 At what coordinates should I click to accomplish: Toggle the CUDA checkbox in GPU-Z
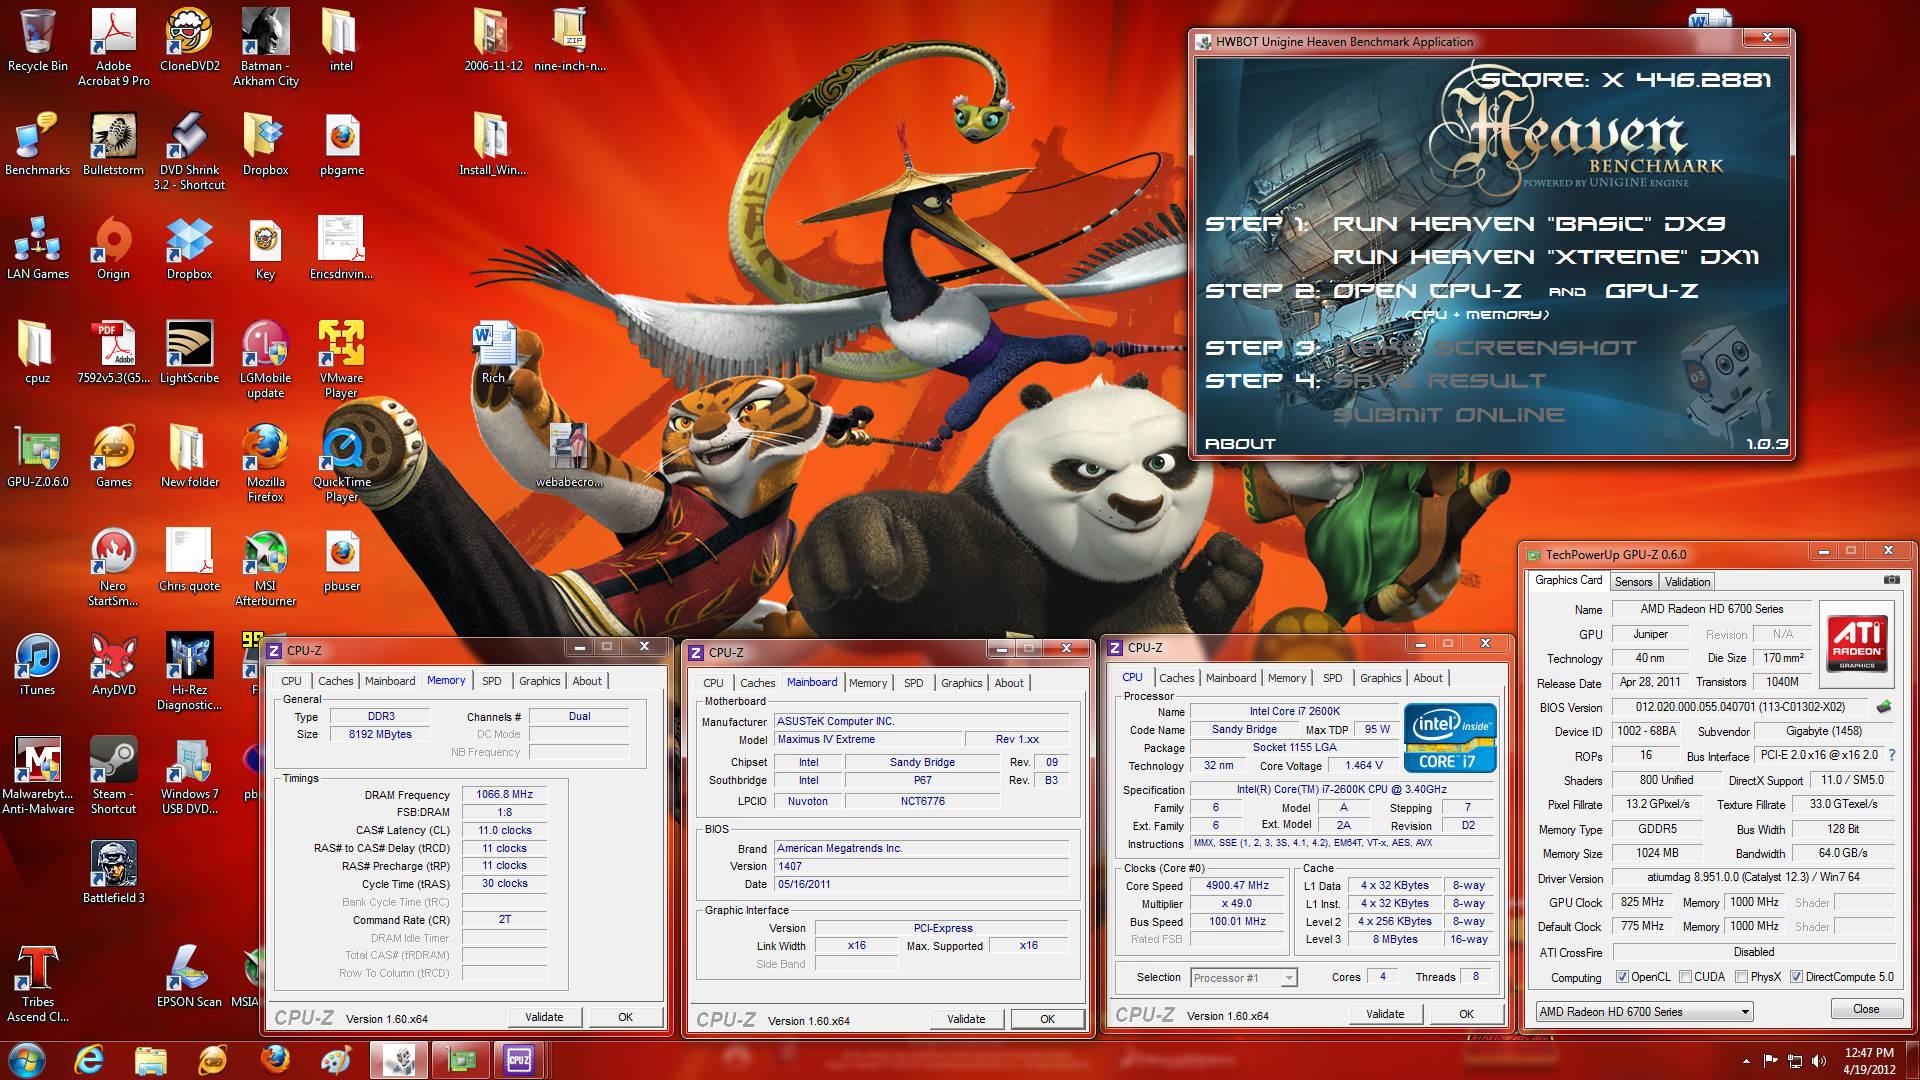[x=1686, y=977]
